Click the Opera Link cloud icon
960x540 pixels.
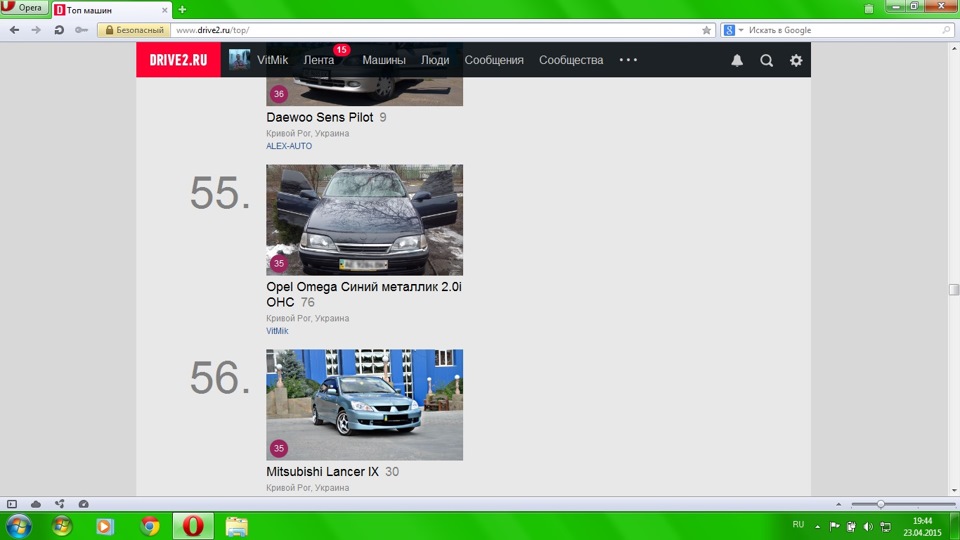(x=36, y=504)
